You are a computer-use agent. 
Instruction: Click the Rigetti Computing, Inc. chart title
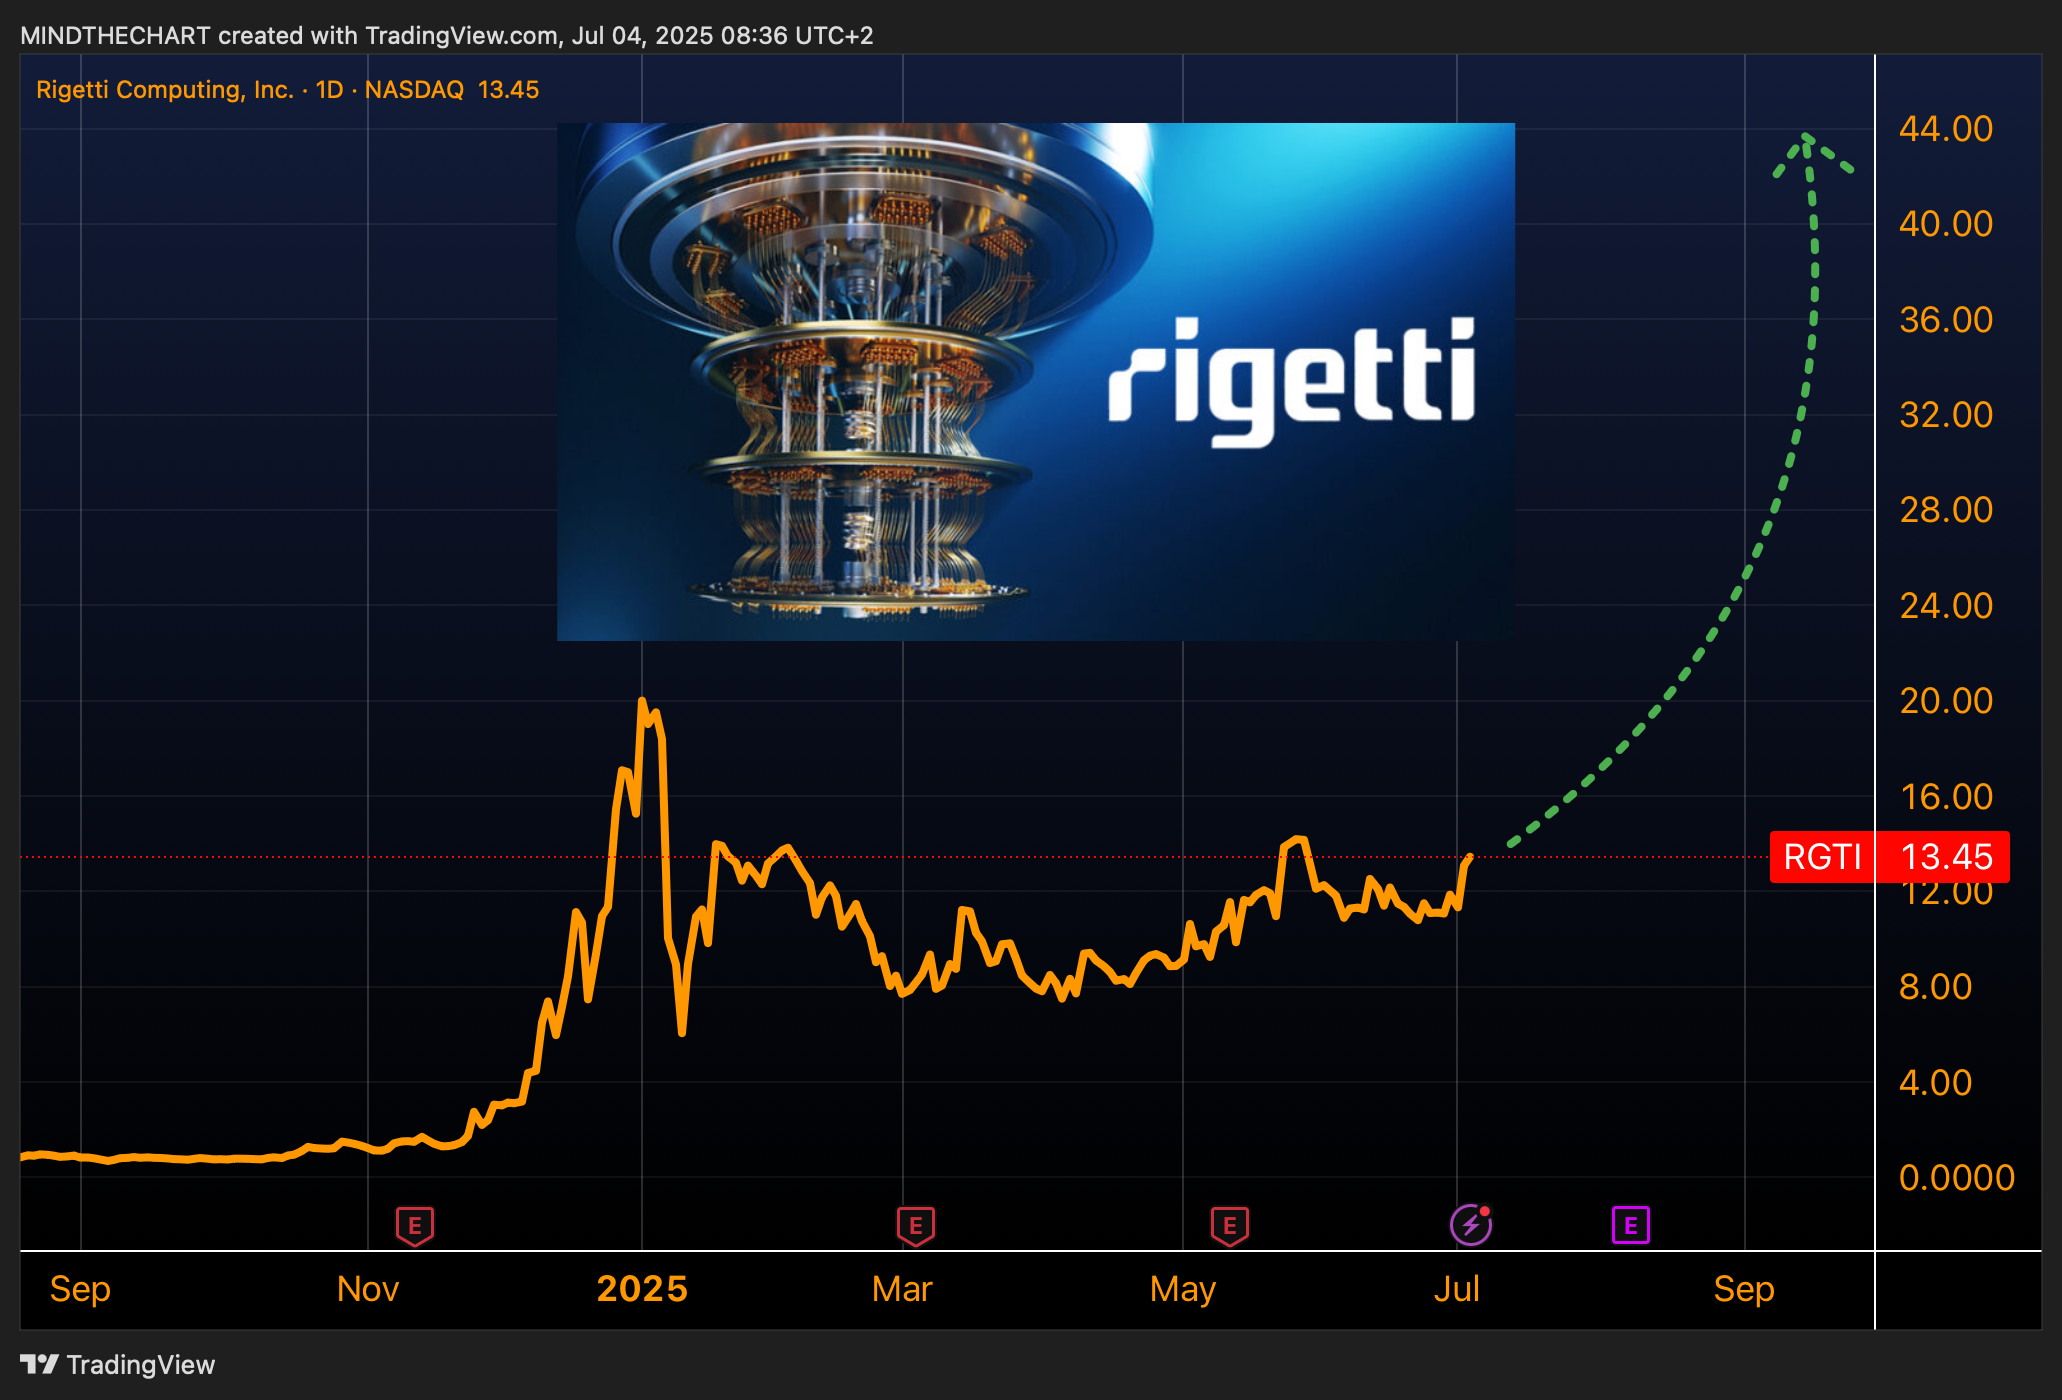click(165, 90)
